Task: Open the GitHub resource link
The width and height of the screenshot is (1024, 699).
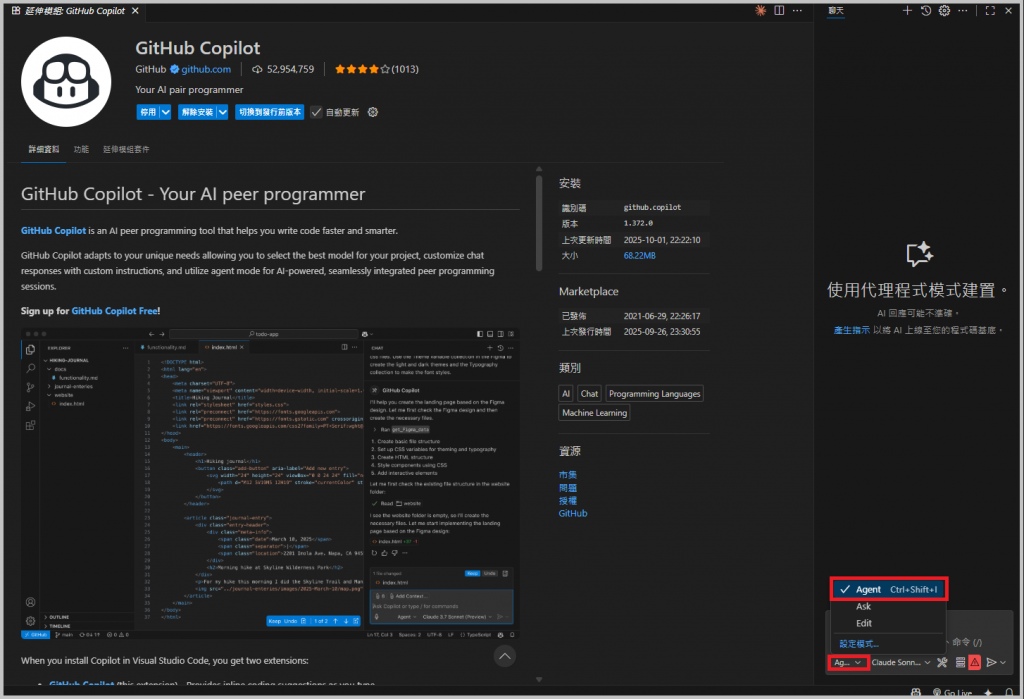Action: (x=573, y=513)
